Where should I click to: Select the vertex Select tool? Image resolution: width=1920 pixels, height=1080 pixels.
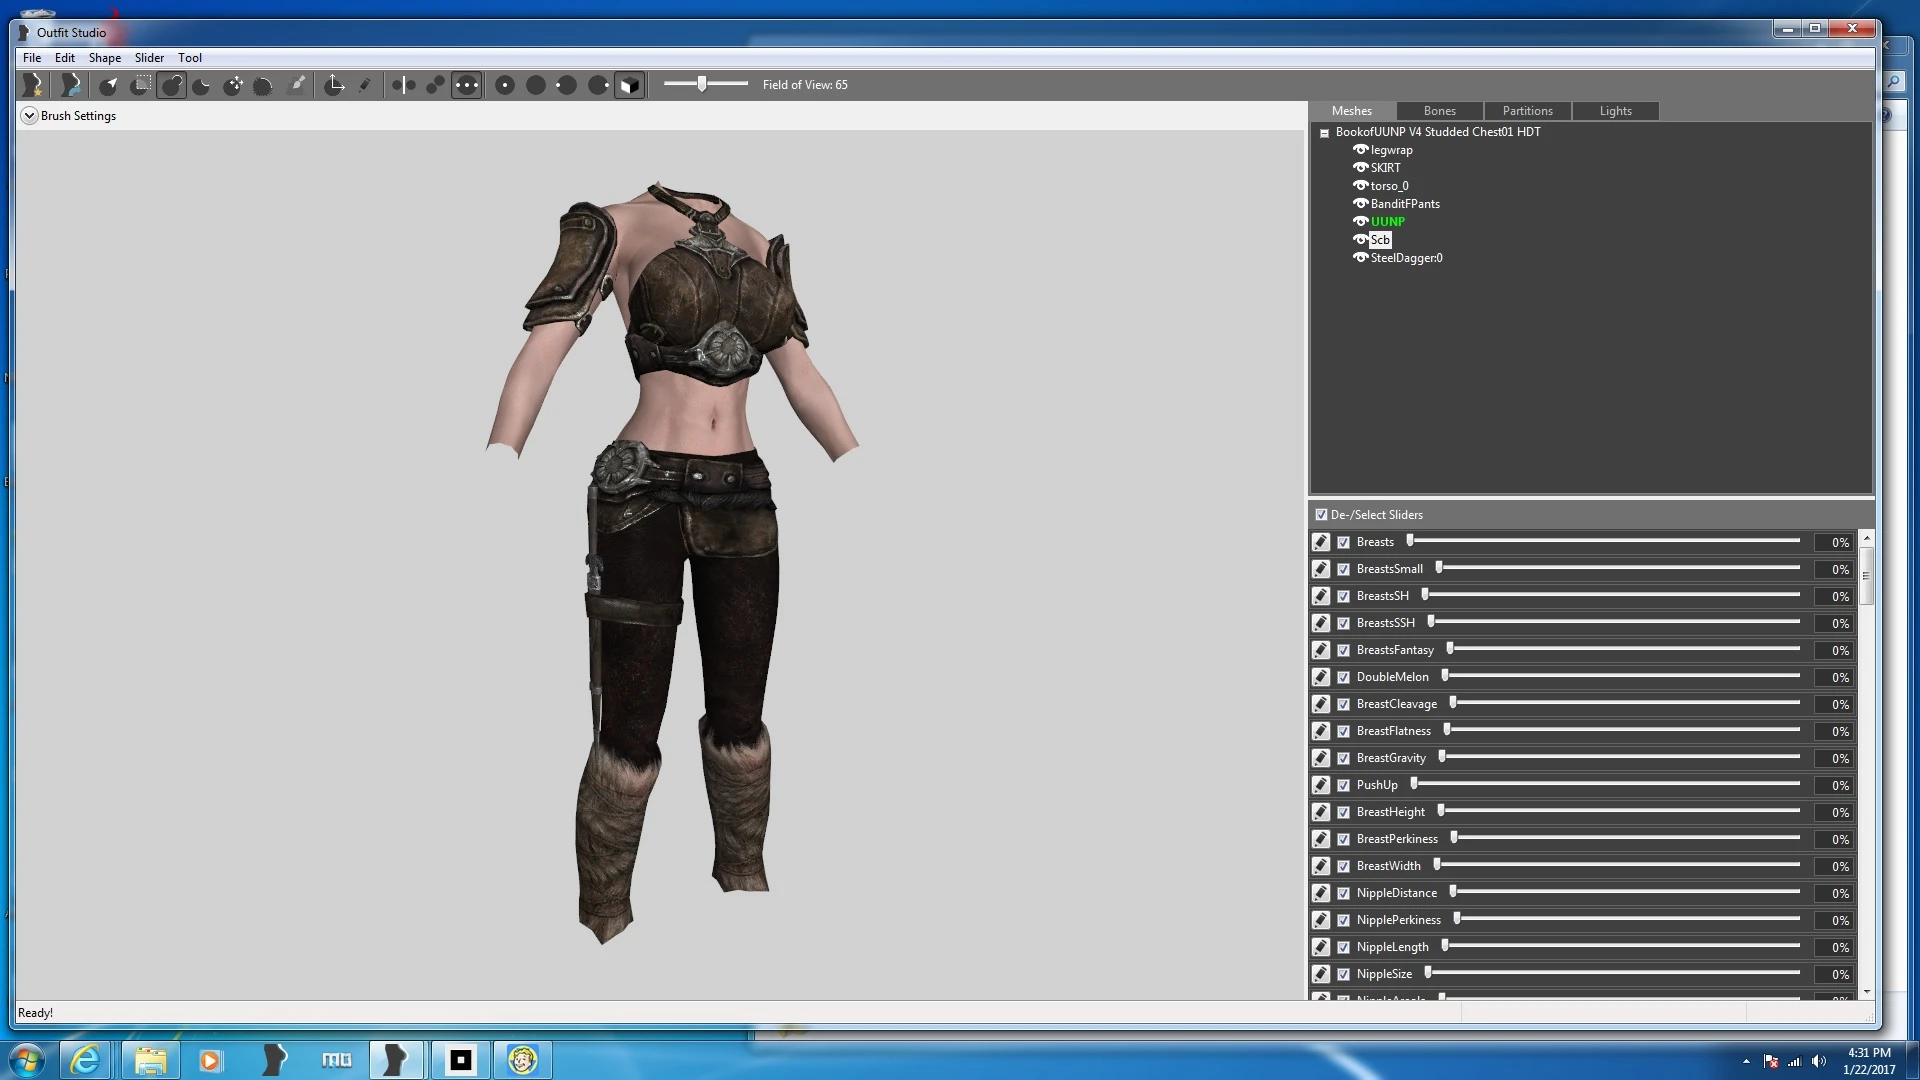(x=109, y=85)
